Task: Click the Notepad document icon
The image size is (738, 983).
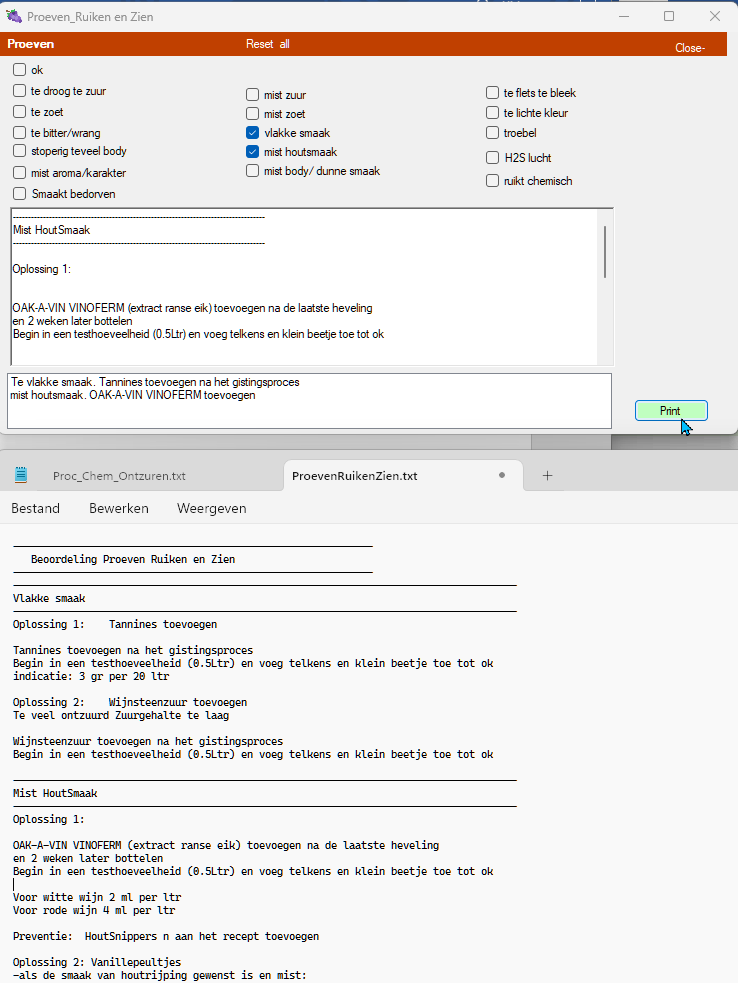Action: [21, 476]
